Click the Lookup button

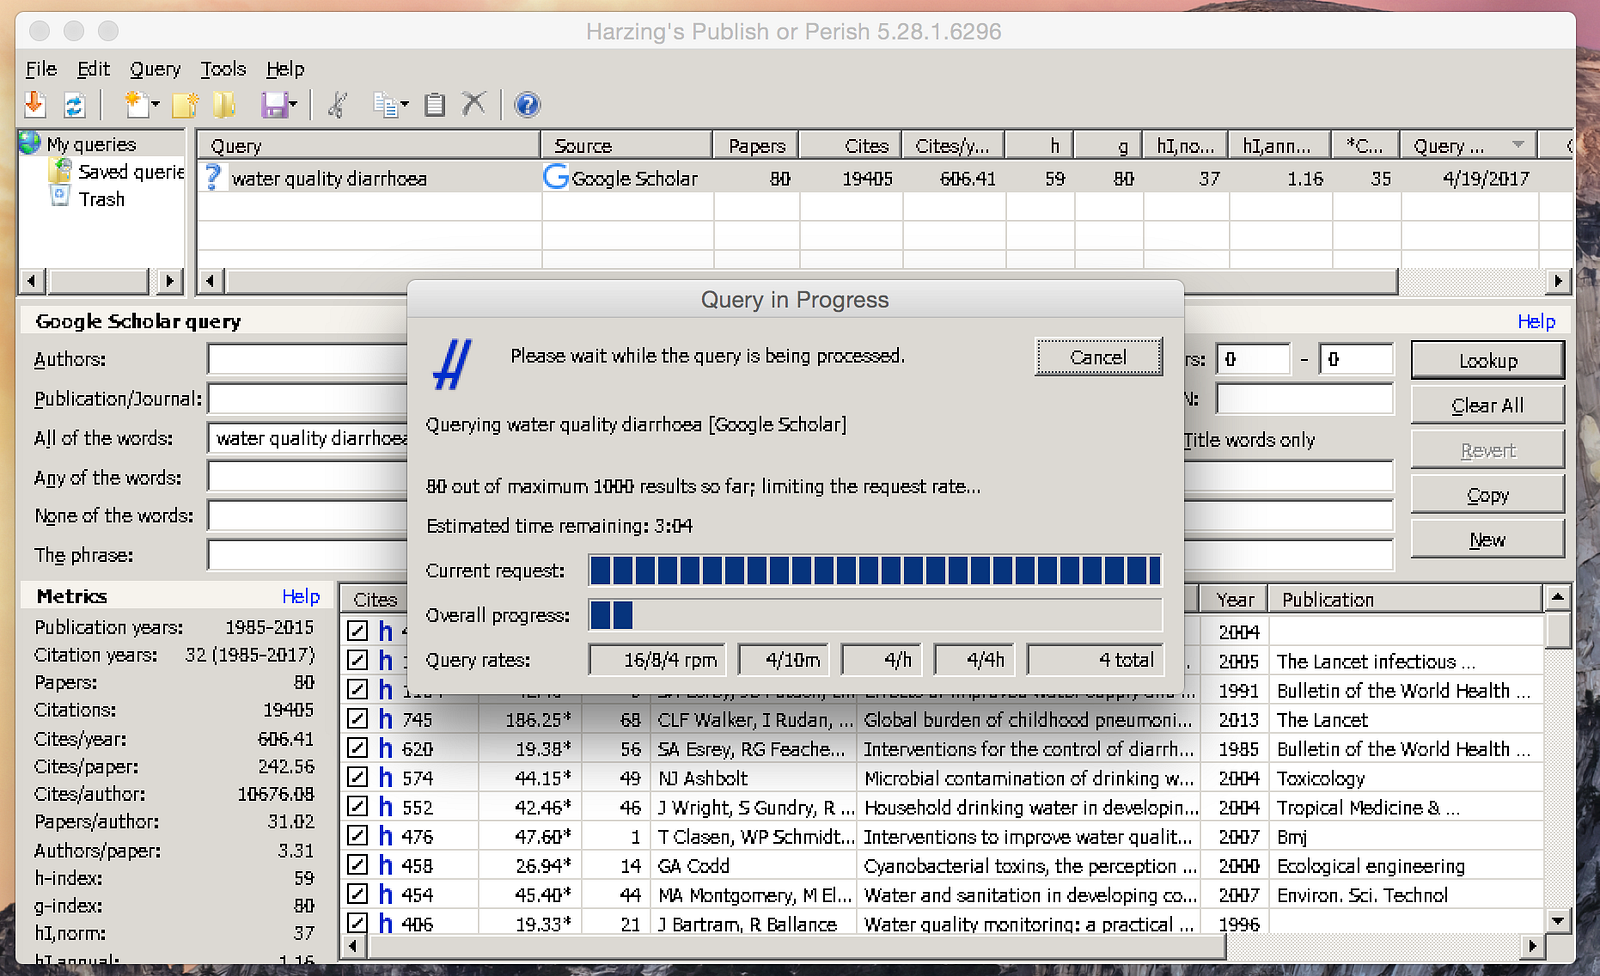[x=1487, y=360]
